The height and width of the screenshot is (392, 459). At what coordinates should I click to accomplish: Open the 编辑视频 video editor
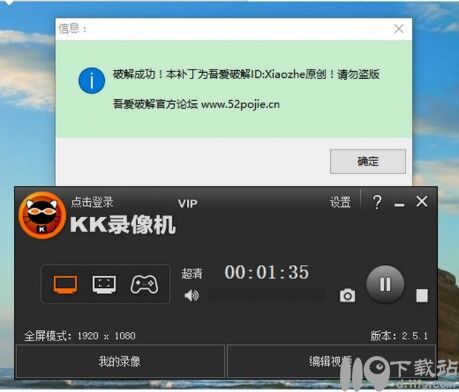pyautogui.click(x=331, y=361)
